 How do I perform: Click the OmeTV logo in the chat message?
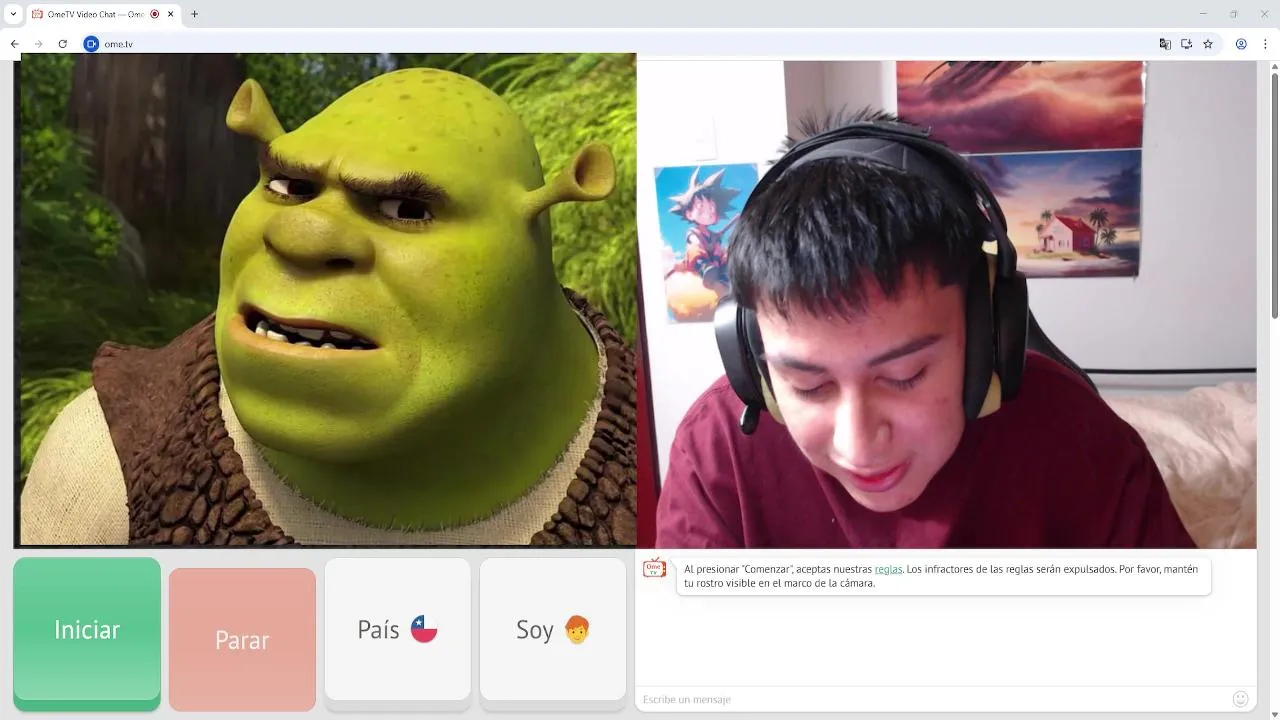click(x=654, y=568)
